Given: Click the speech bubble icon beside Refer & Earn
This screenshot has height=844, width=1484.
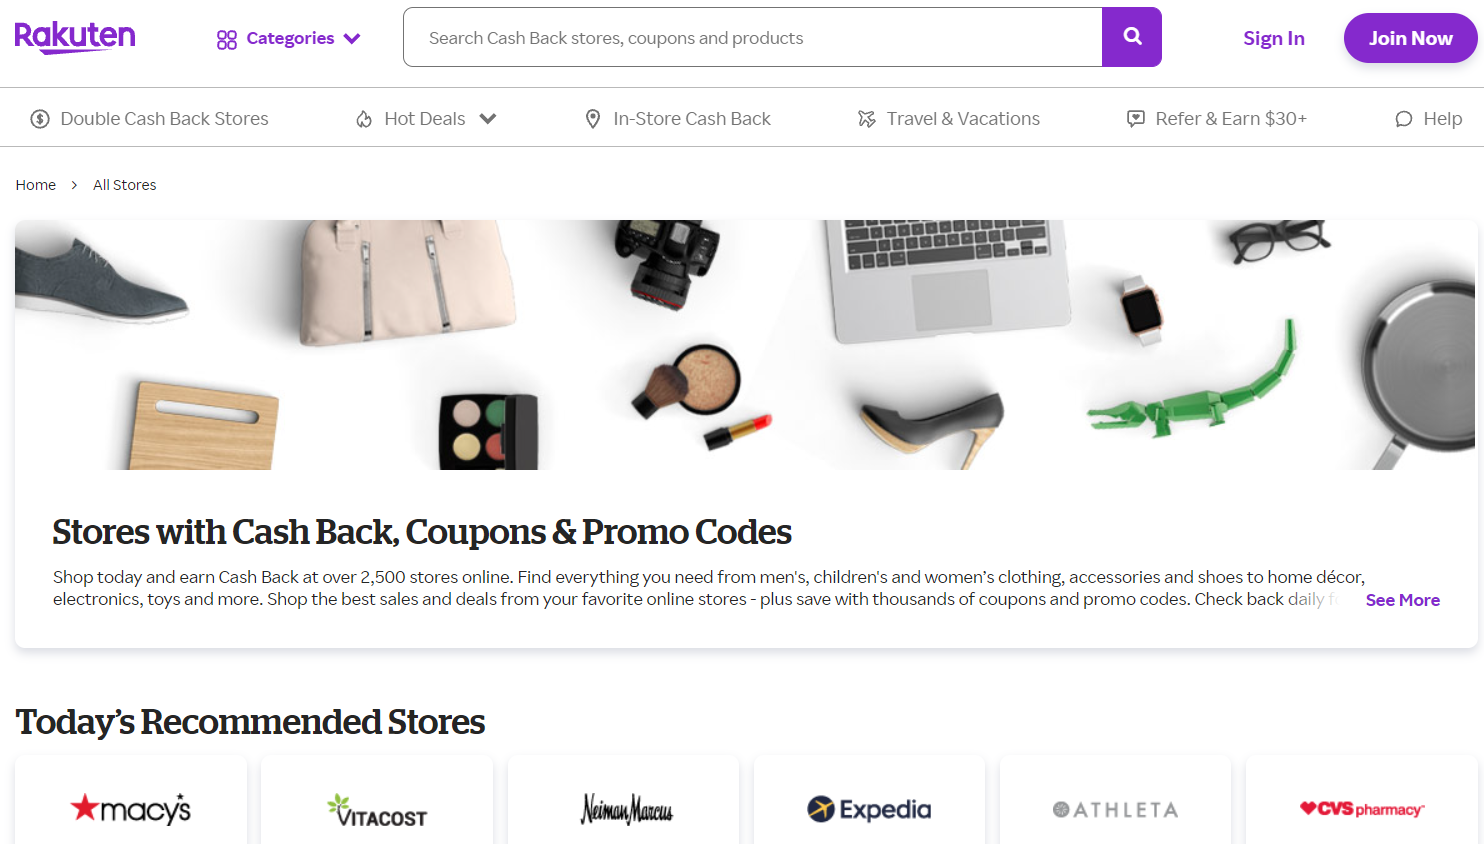Looking at the screenshot, I should click(x=1134, y=118).
